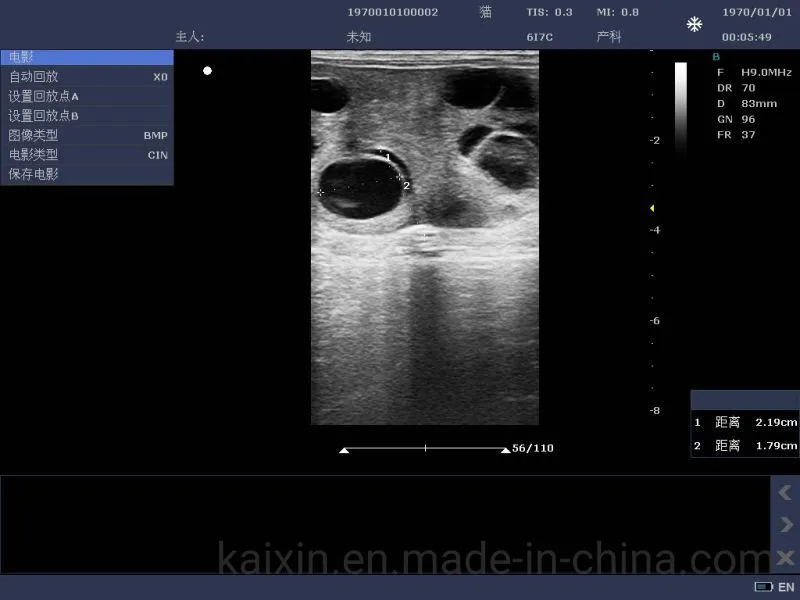
Task: Click the cine frame position slider
Action: tap(425, 449)
